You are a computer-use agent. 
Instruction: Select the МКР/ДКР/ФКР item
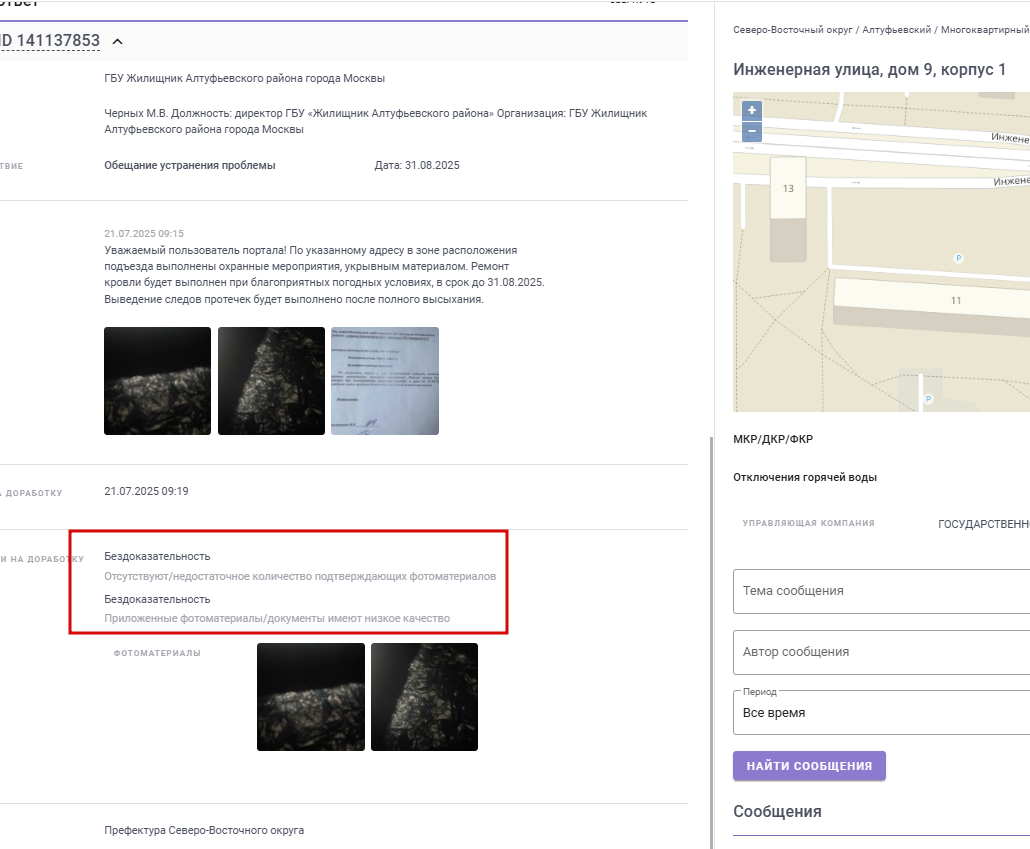[x=773, y=439]
